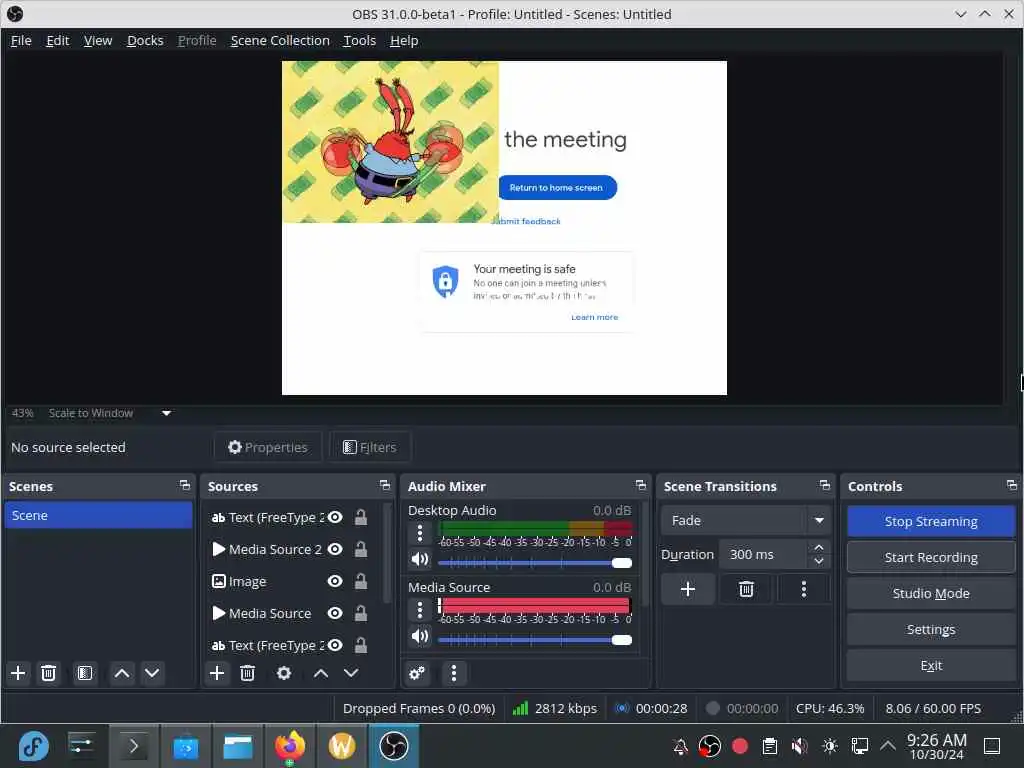Mute Media Source audio speaker icon

420,636
